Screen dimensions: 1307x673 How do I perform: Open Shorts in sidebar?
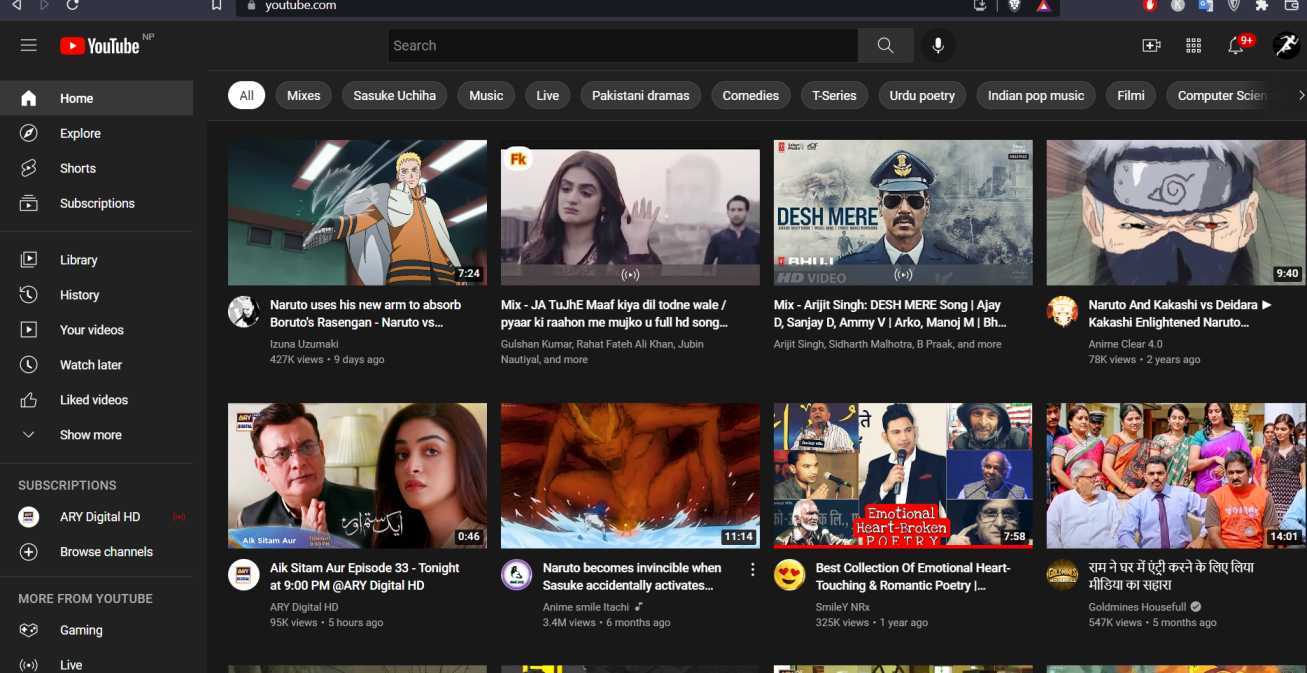[97, 168]
